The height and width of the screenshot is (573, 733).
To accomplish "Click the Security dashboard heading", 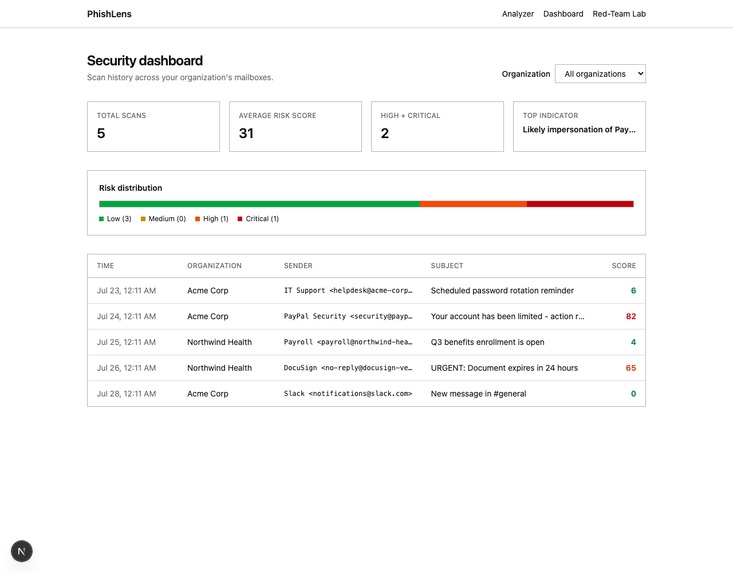I will tap(145, 61).
